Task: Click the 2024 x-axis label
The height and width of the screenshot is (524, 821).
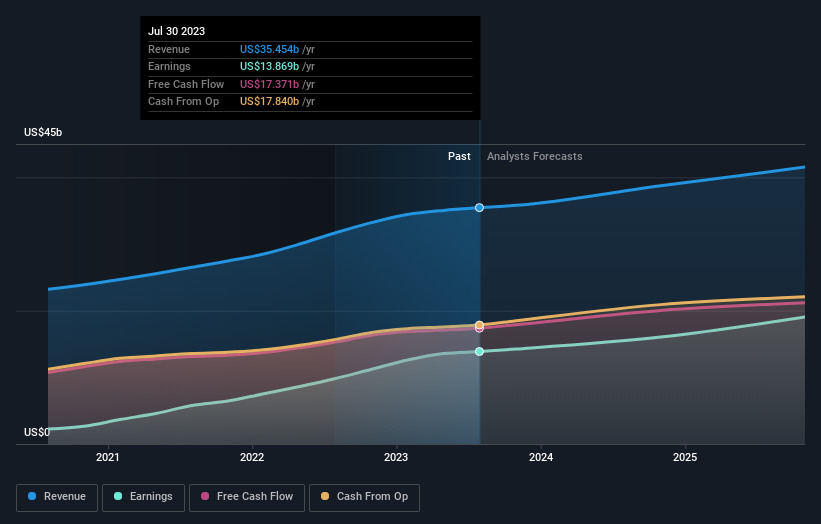Action: point(541,457)
